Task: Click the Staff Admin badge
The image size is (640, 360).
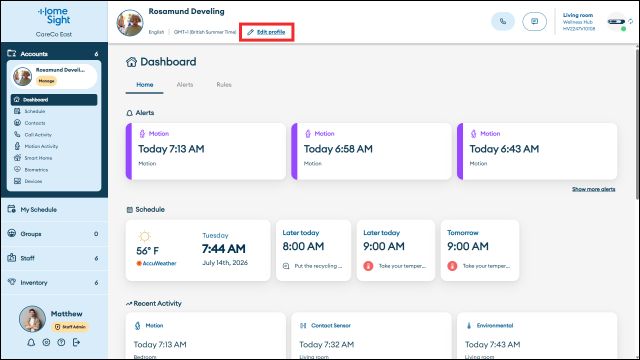Action: [x=70, y=327]
